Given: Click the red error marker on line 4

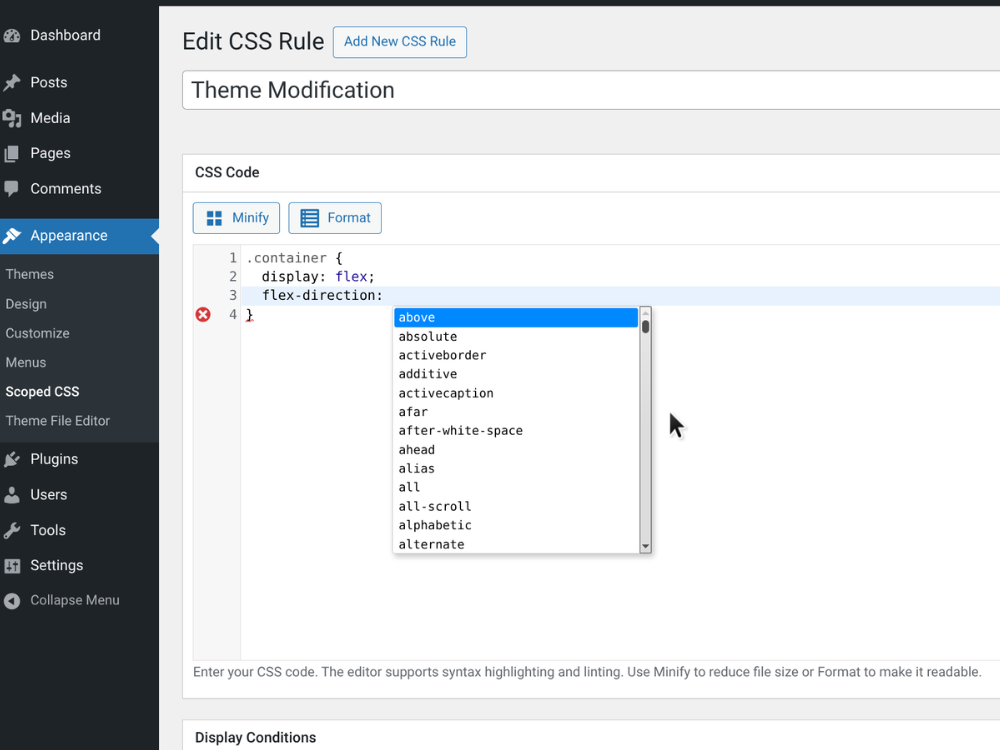Looking at the screenshot, I should (203, 314).
